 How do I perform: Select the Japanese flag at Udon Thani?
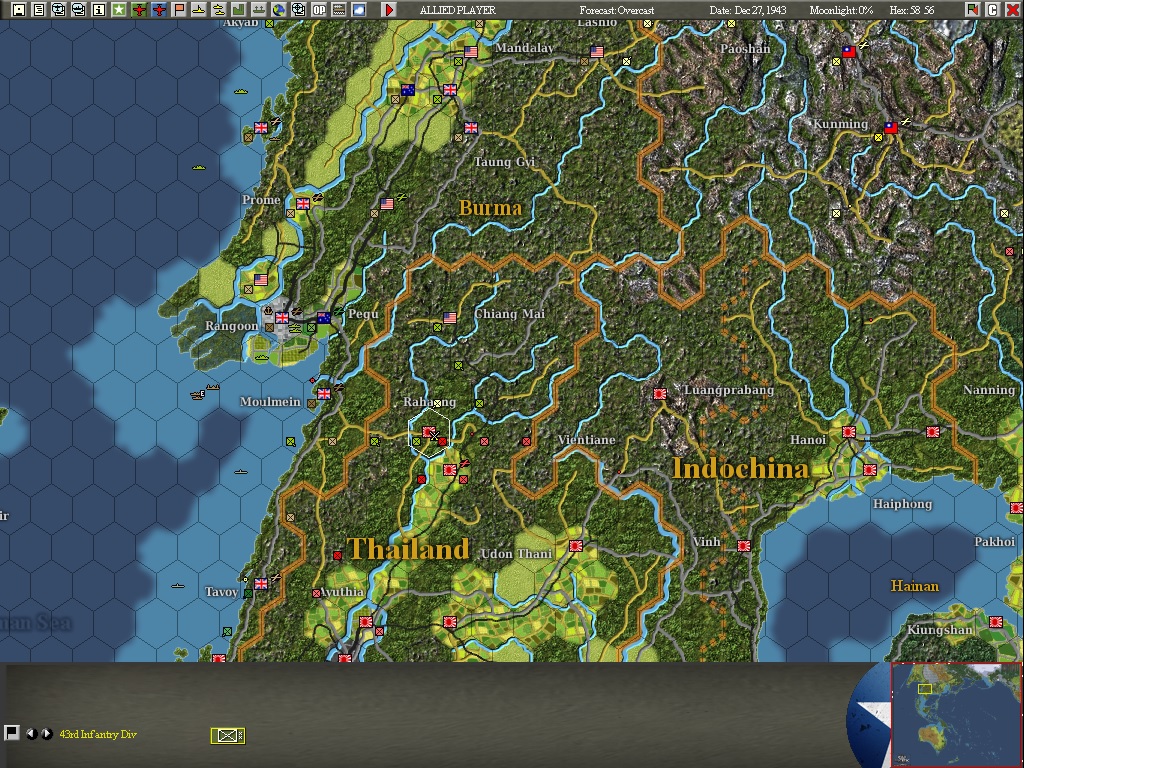pos(576,546)
